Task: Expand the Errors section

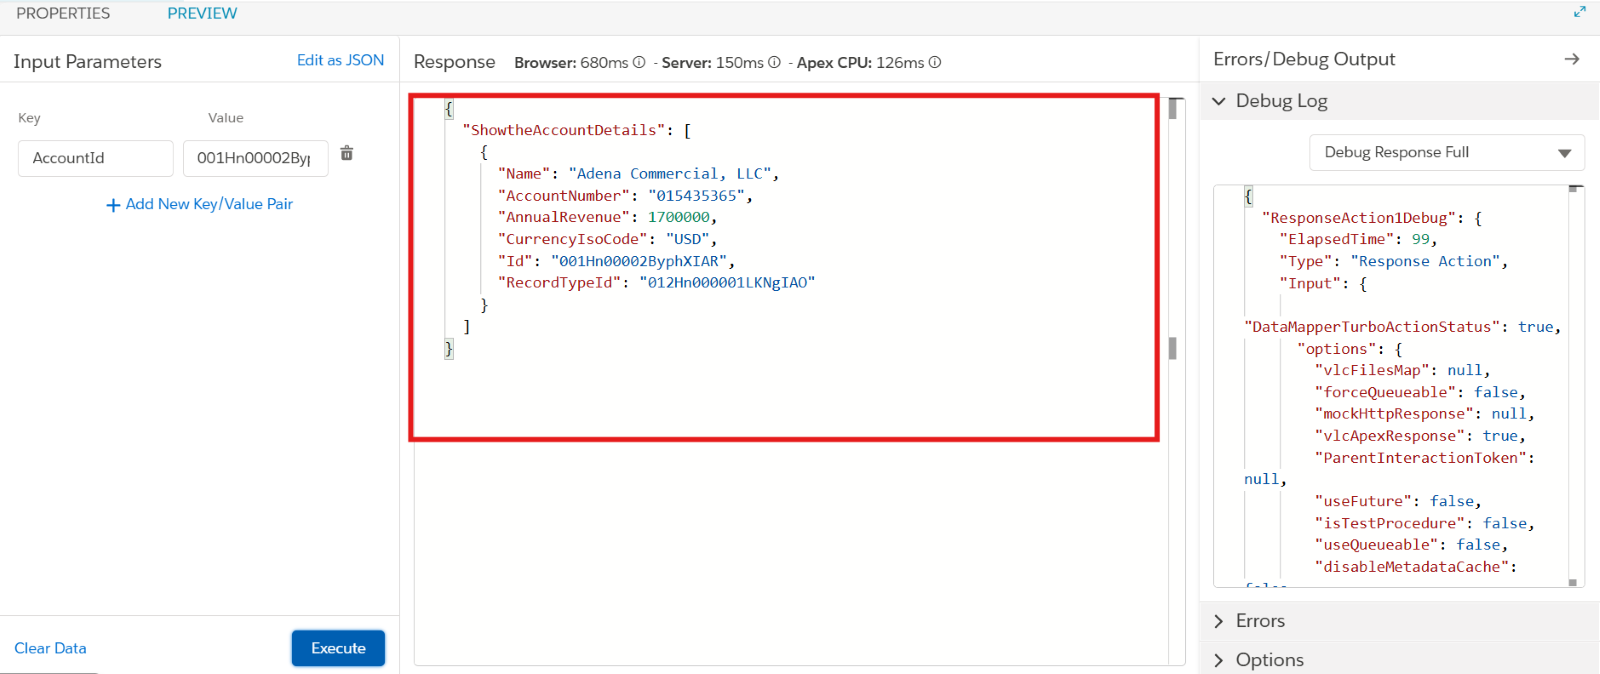Action: click(1219, 621)
